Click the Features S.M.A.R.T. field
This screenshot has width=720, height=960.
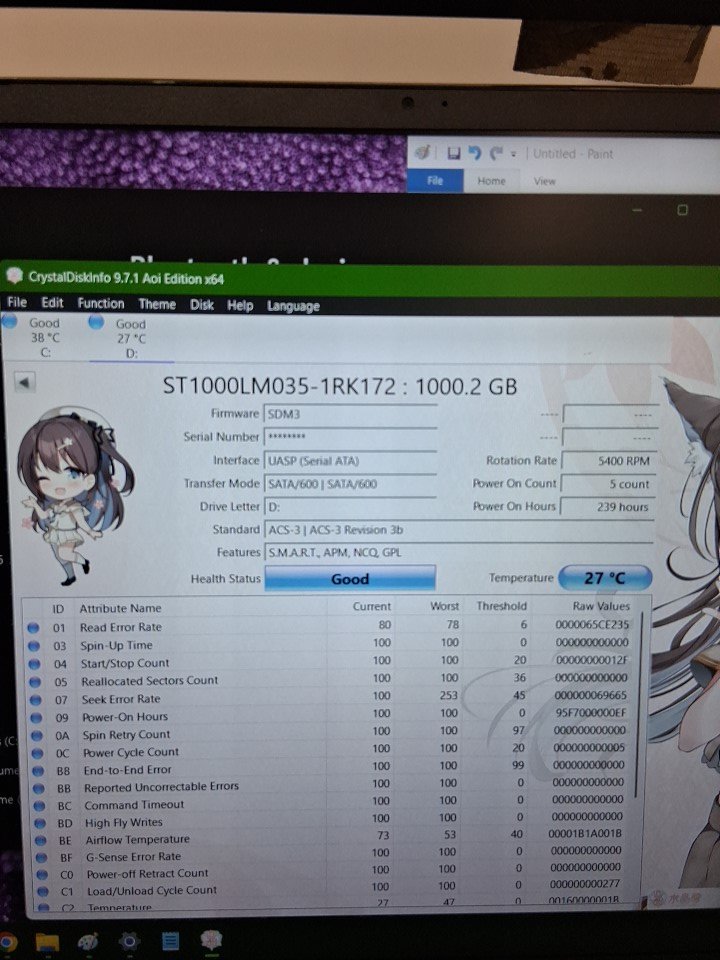(459, 552)
